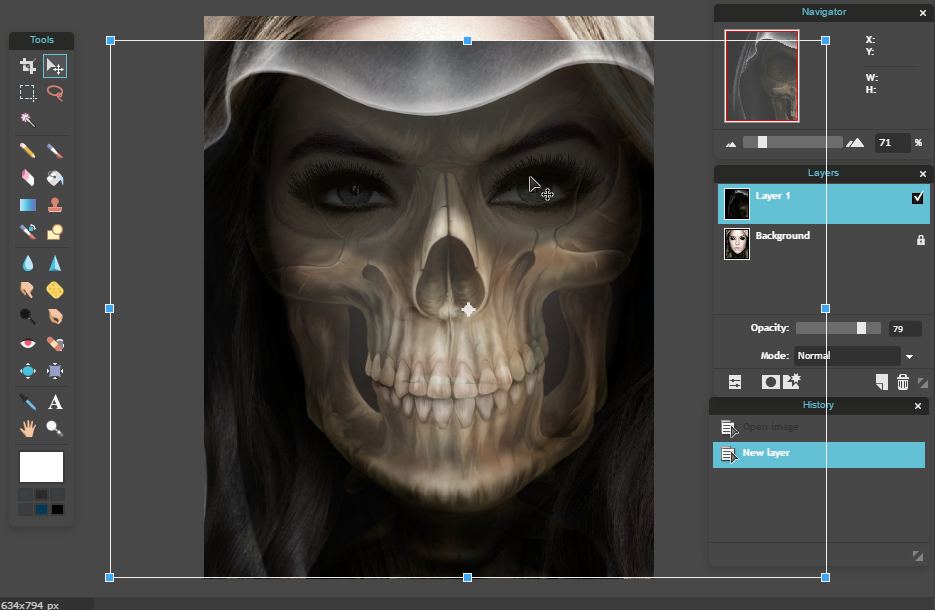Click the Opacity value field showing 79
Screen dimensions: 935x610
pyautogui.click(x=905, y=329)
